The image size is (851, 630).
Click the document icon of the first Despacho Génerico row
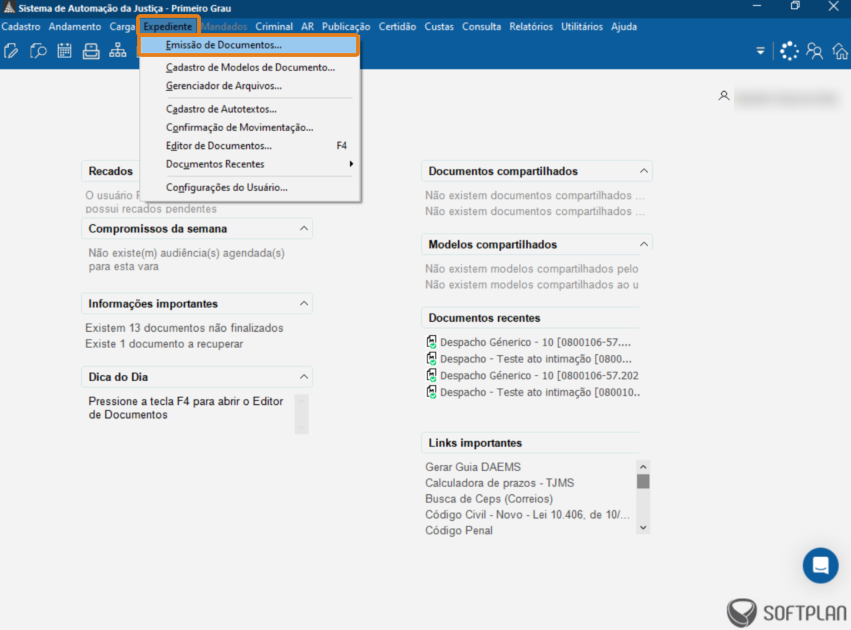click(431, 342)
